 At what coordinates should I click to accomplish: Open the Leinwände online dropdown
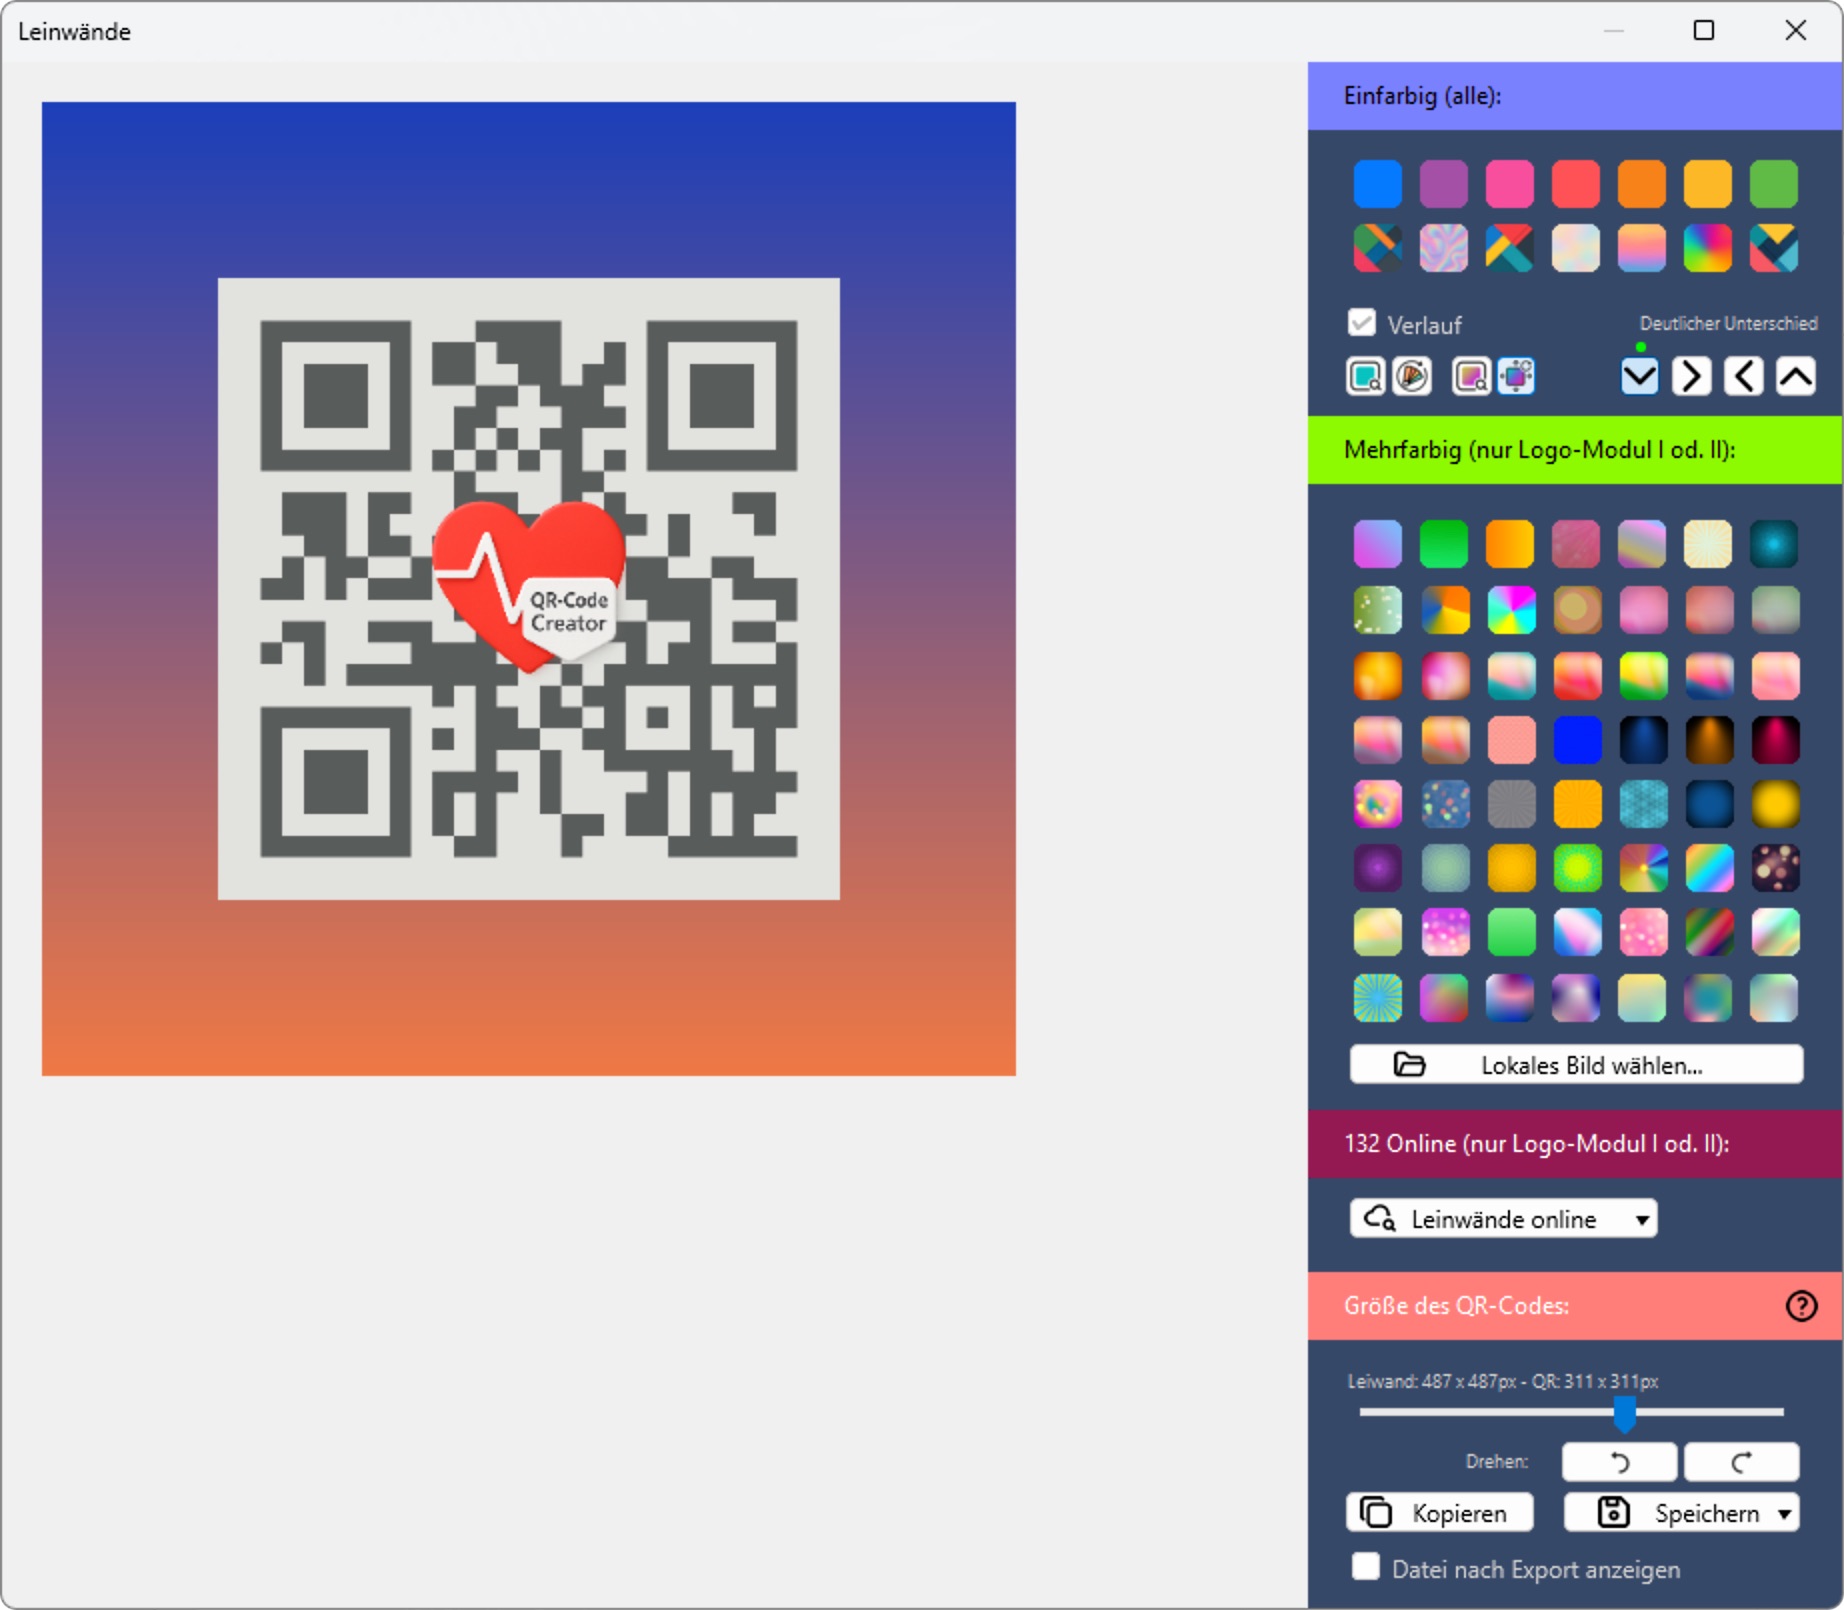[x=1502, y=1218]
